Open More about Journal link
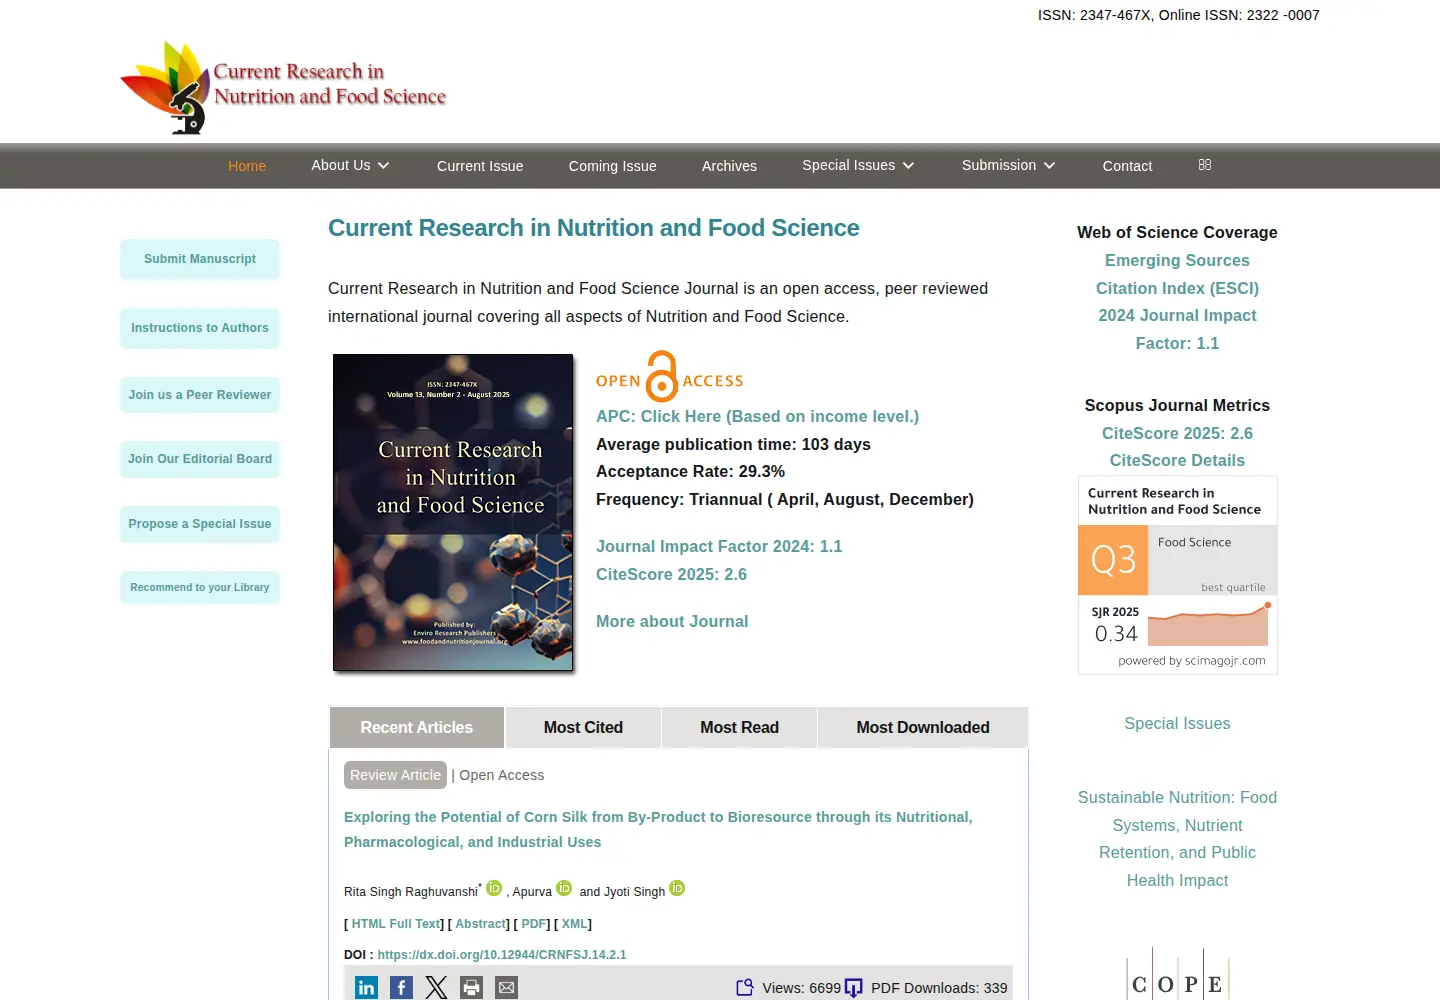Screen dimensions: 1440x1000 (672, 621)
